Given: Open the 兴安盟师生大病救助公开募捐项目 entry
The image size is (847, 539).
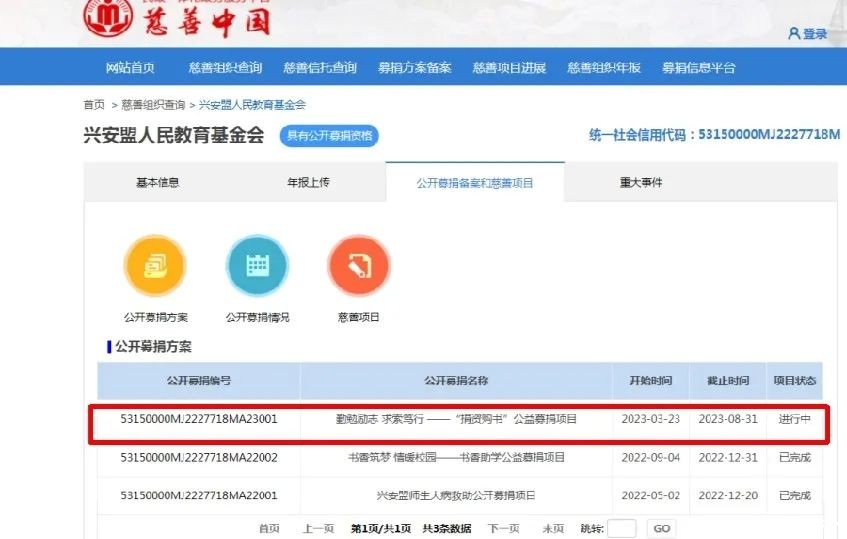Looking at the screenshot, I should (456, 495).
